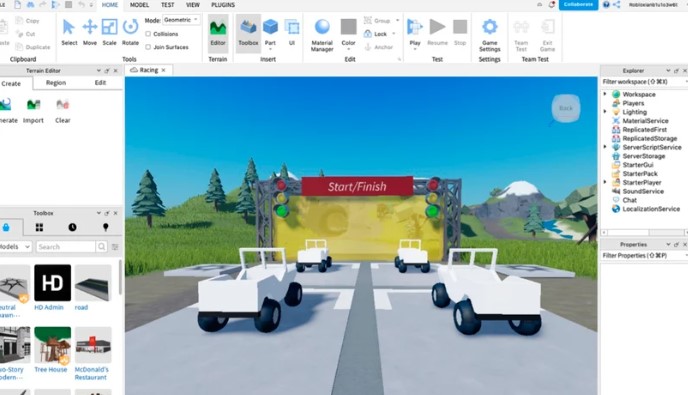Toggle Anchor on selection
The width and height of the screenshot is (688, 395).
379,47
